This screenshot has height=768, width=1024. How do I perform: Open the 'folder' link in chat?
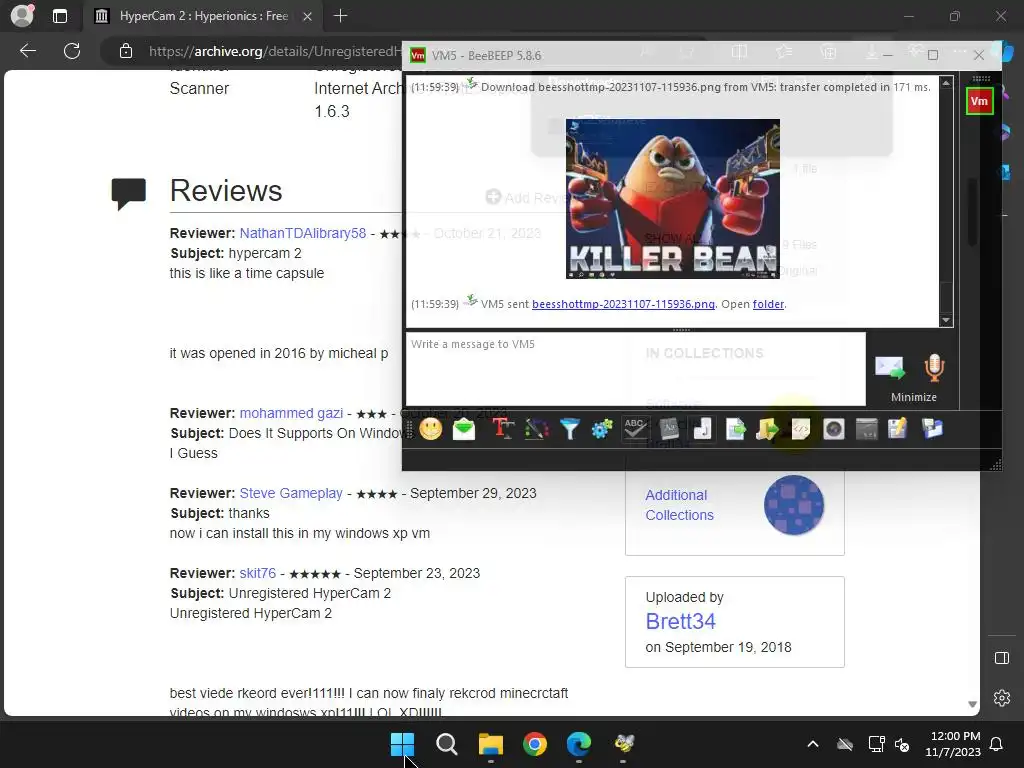coord(768,304)
